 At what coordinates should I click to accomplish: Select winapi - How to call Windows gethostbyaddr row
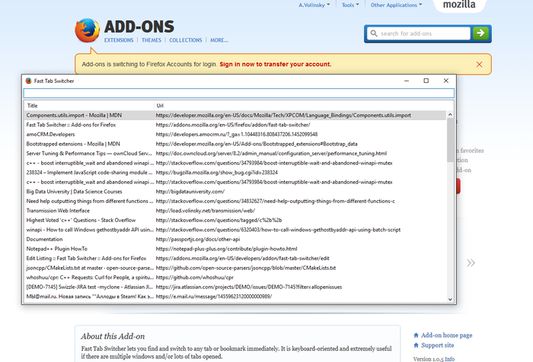click(x=235, y=229)
